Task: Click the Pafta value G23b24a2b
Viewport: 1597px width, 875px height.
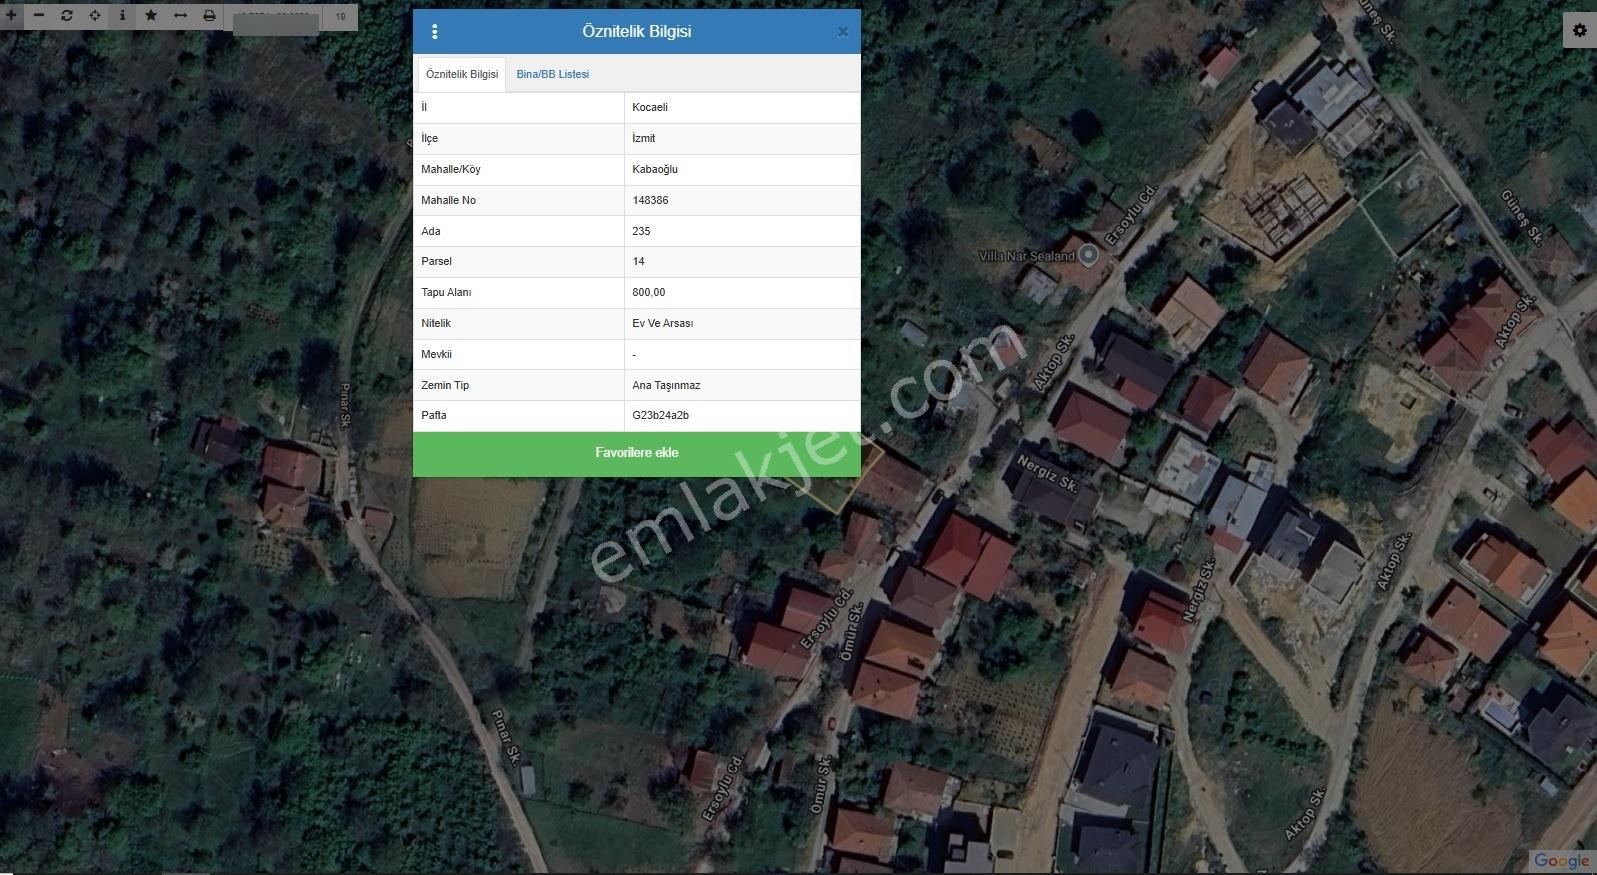Action: point(660,415)
